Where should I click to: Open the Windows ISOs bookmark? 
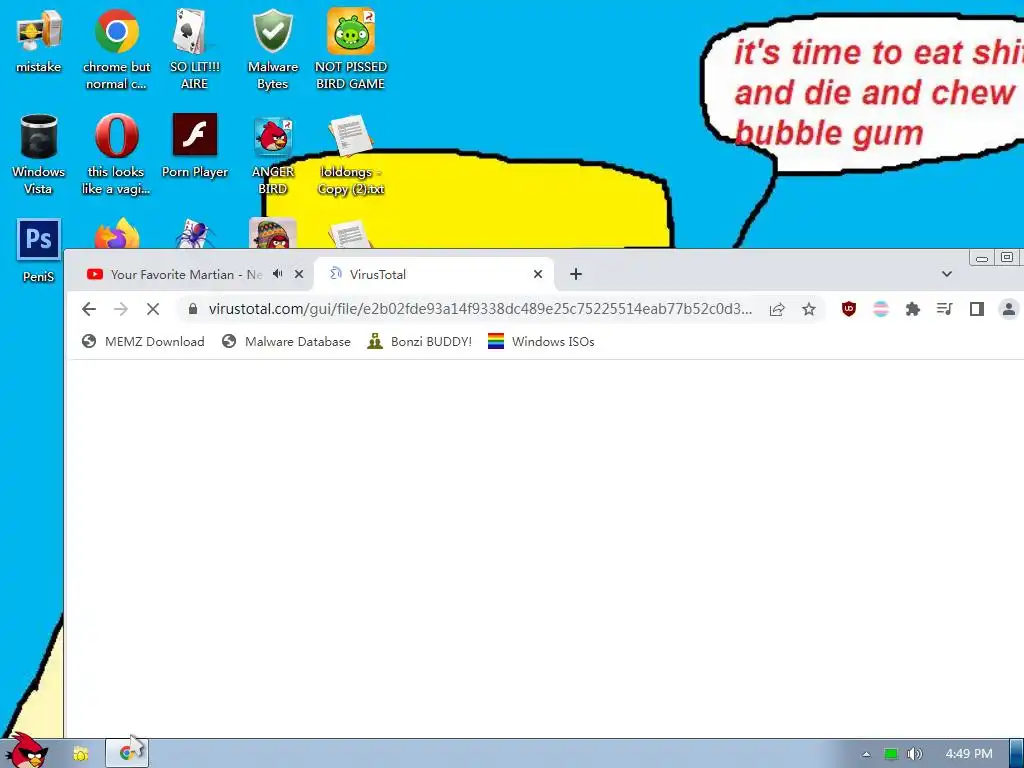click(541, 342)
